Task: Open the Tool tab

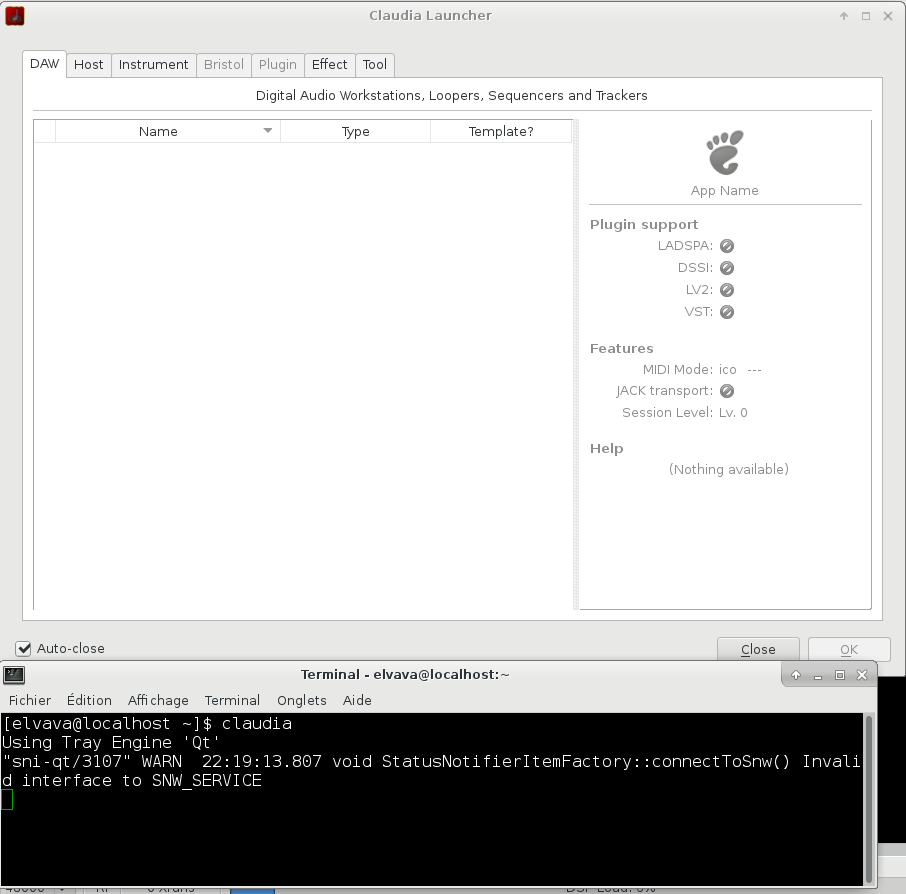Action: [x=374, y=65]
